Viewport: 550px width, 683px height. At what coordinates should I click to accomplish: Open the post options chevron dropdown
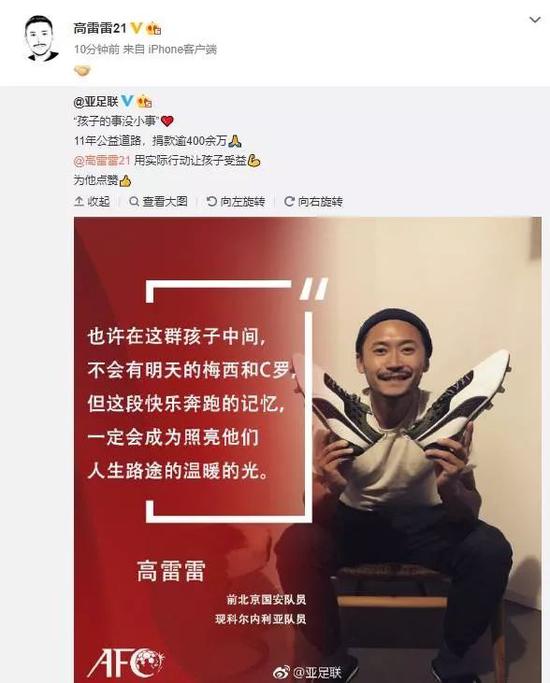pyautogui.click(x=534, y=20)
